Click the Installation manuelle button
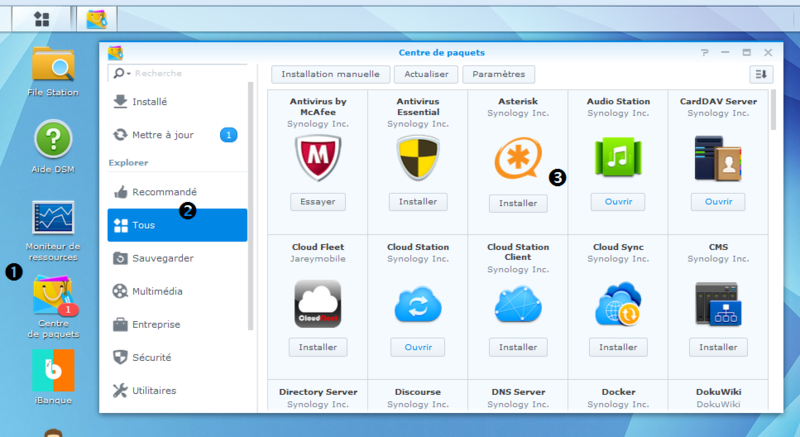Viewport: 800px width, 437px height. 331,74
